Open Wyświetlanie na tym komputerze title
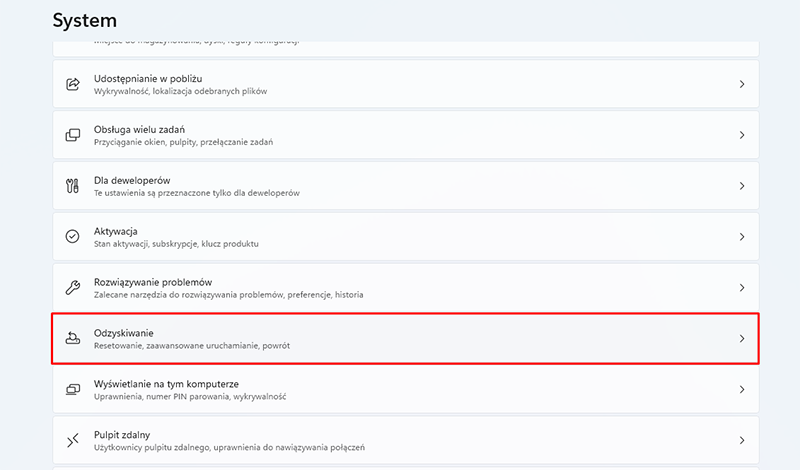800x470 pixels. [x=166, y=383]
